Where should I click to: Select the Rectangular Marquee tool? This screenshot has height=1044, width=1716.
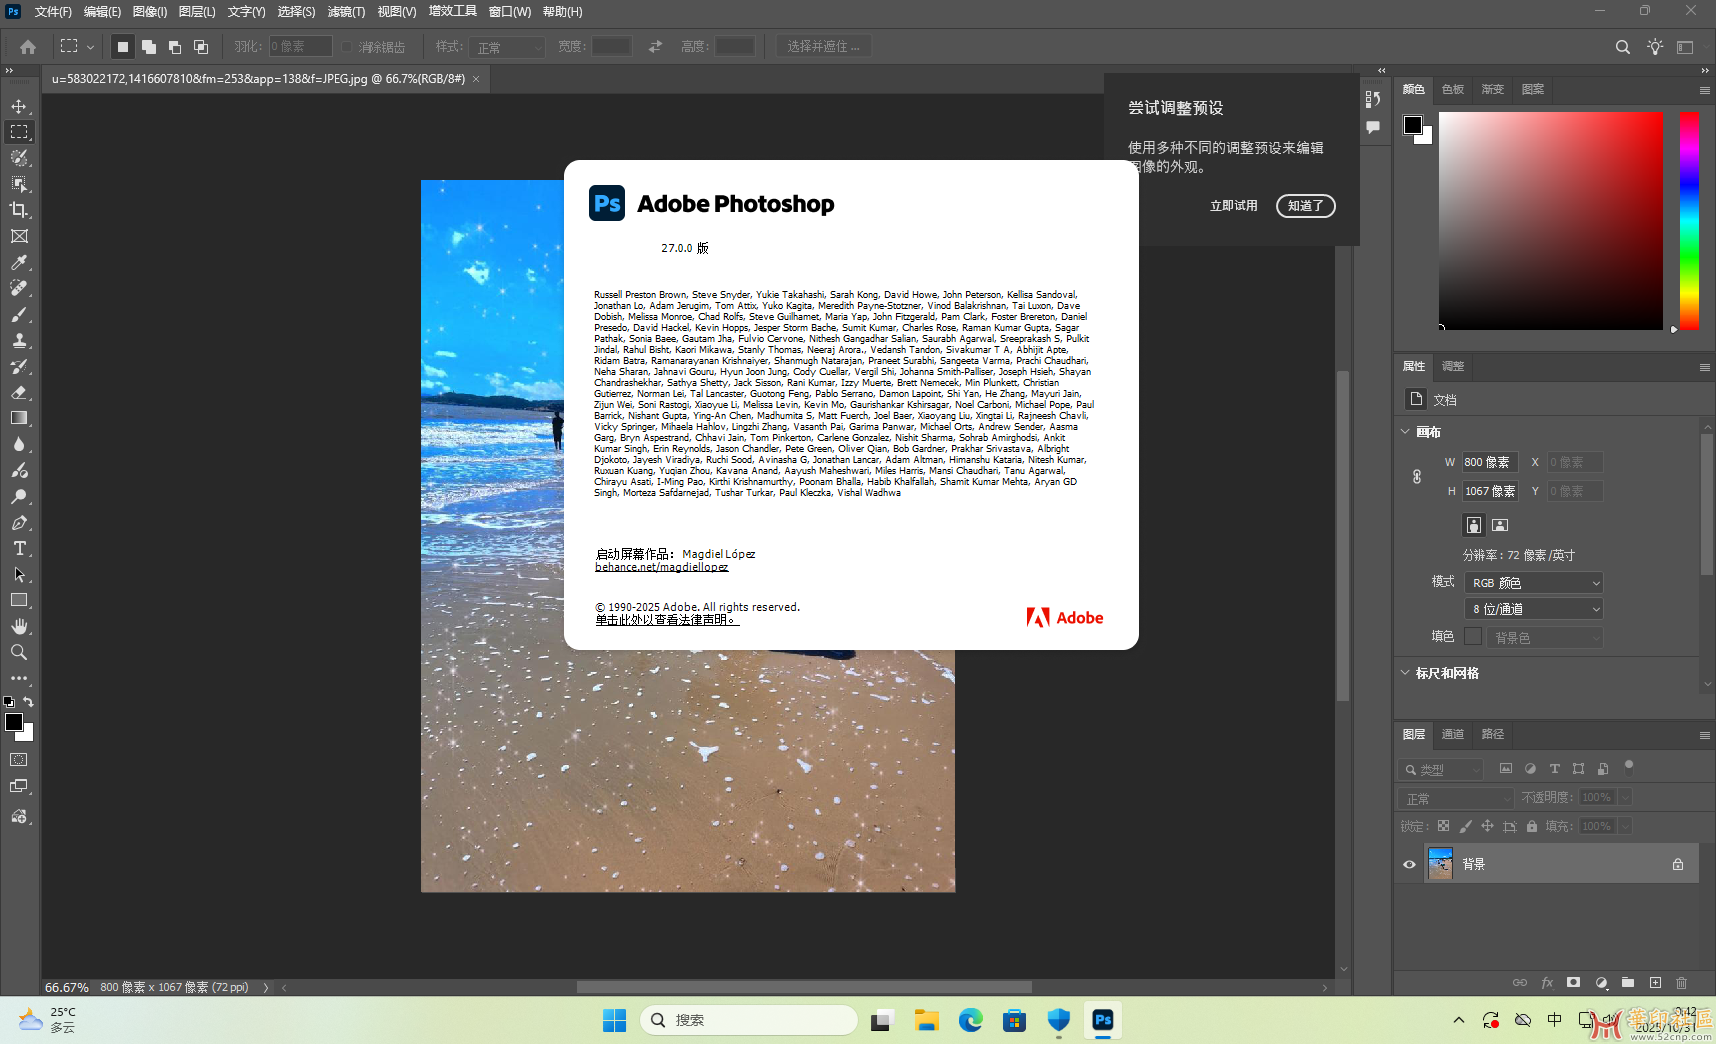[19, 131]
